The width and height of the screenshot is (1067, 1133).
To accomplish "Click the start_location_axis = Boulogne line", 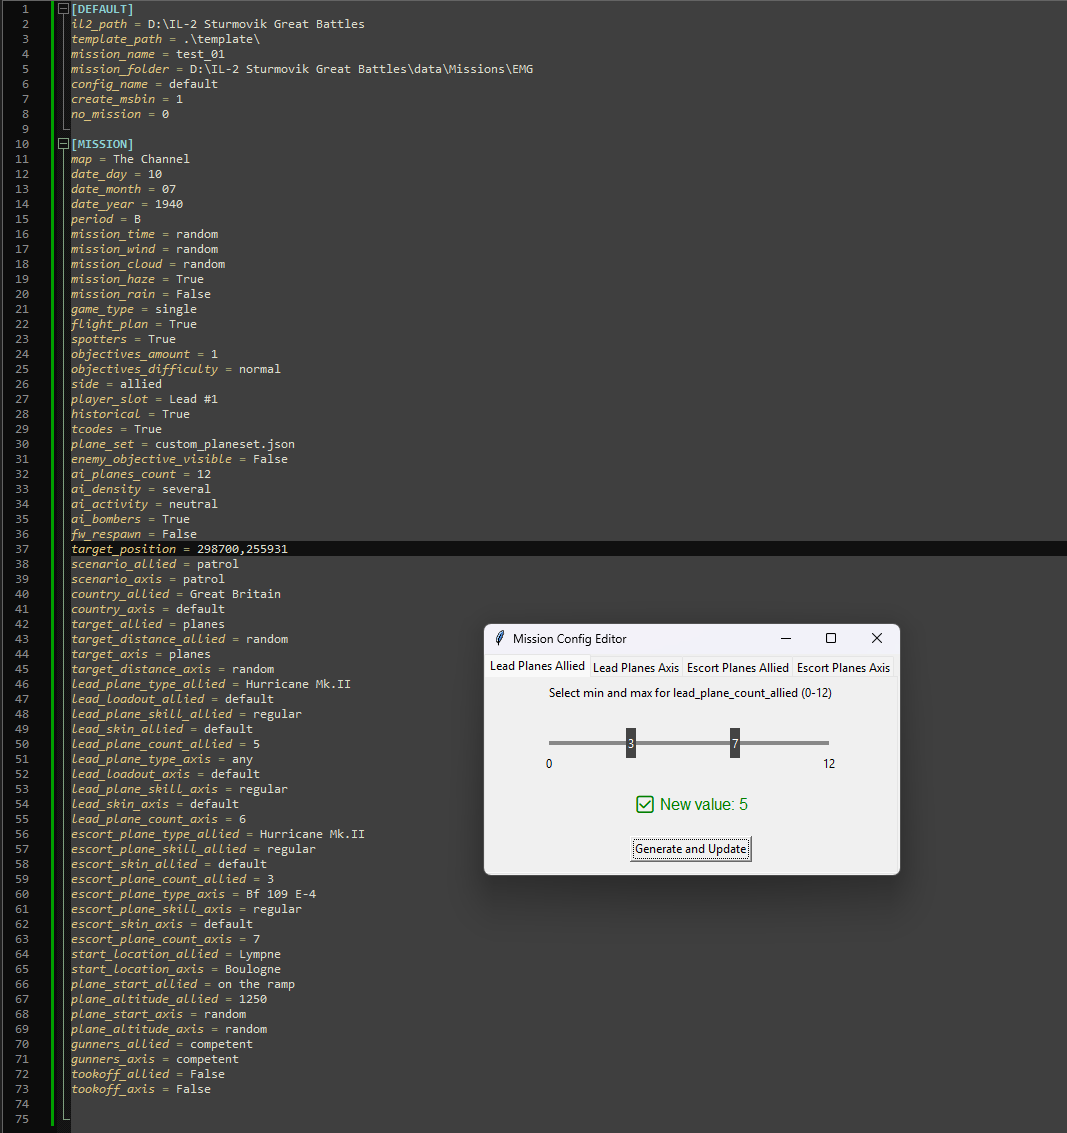I will [176, 969].
